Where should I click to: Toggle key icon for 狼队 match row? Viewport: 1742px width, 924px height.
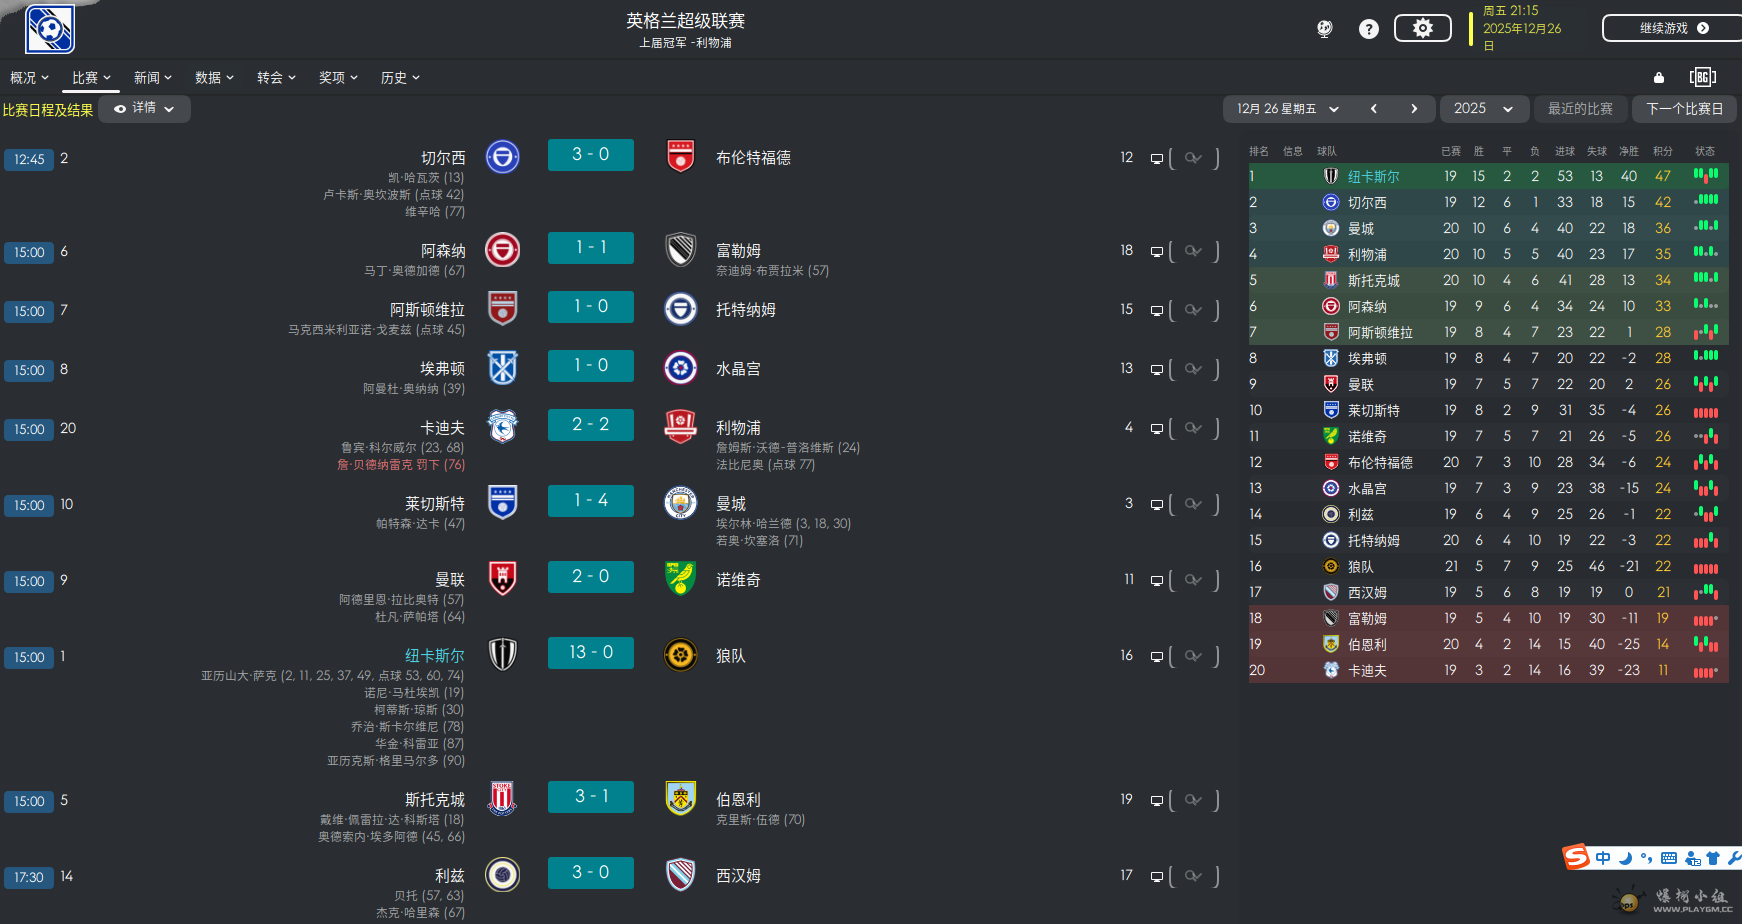pyautogui.click(x=1193, y=656)
